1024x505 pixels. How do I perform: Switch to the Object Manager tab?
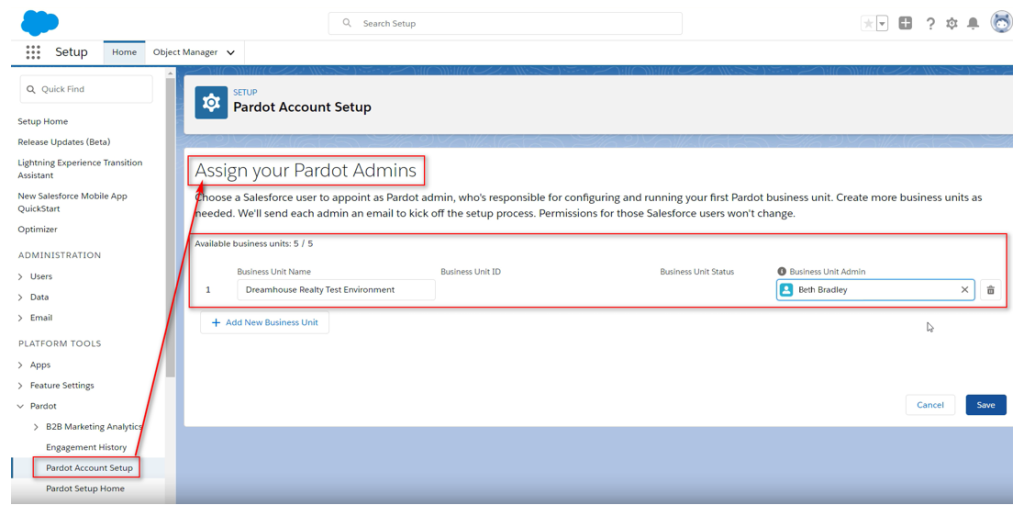point(185,52)
